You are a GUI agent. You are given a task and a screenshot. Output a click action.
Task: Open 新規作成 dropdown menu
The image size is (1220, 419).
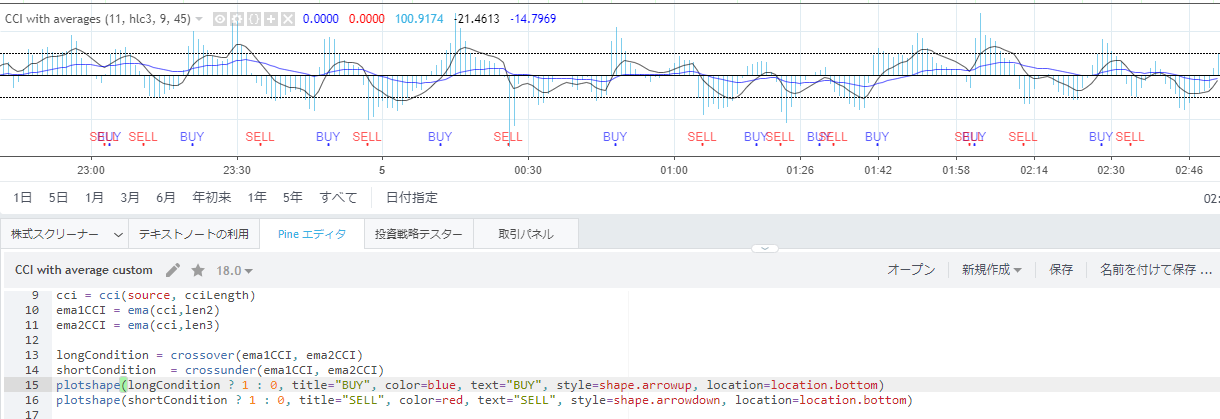pos(991,270)
